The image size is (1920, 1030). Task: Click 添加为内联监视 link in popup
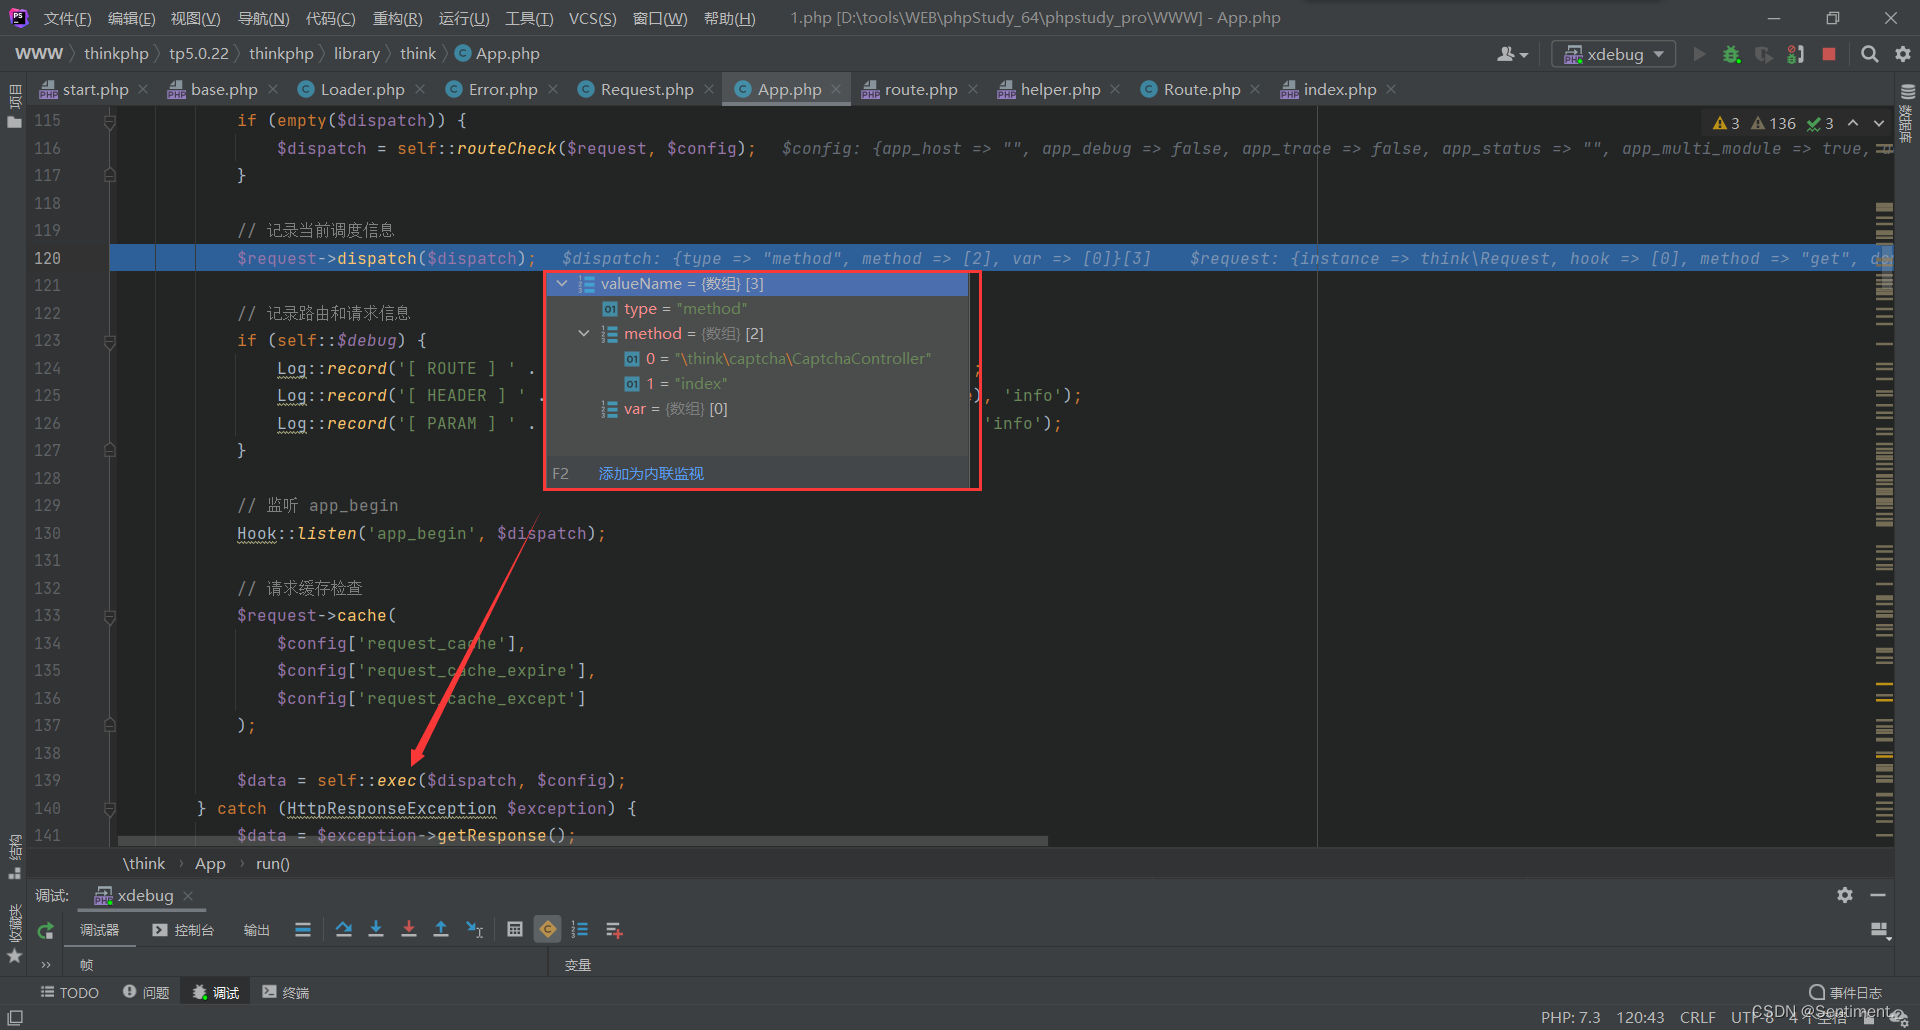tap(651, 474)
